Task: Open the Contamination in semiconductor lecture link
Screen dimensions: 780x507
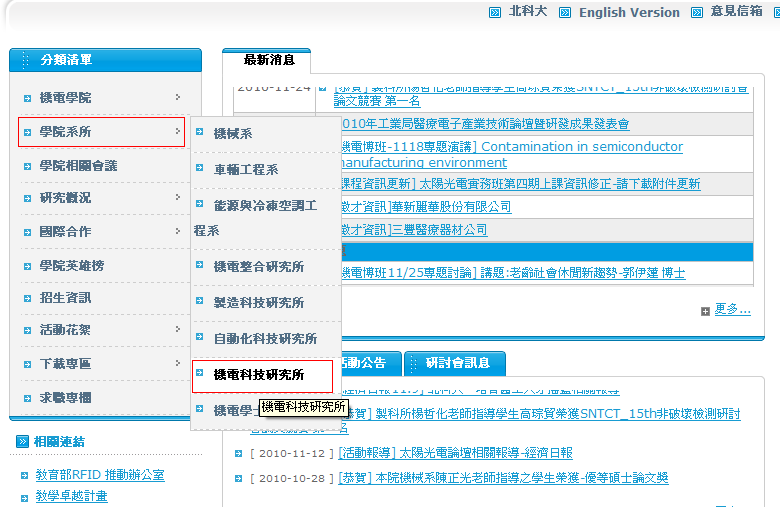Action: pos(512,154)
